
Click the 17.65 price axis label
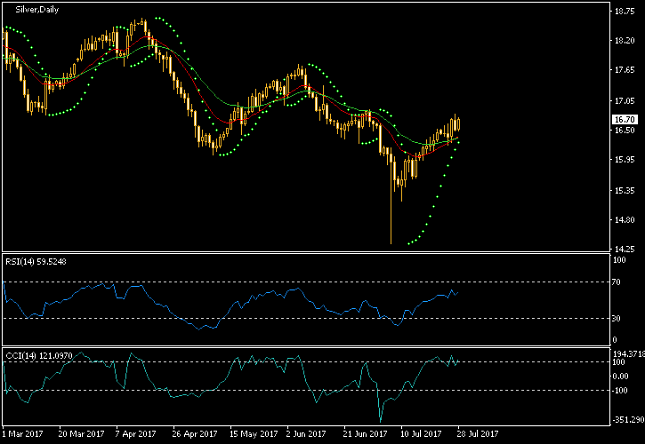[x=624, y=70]
